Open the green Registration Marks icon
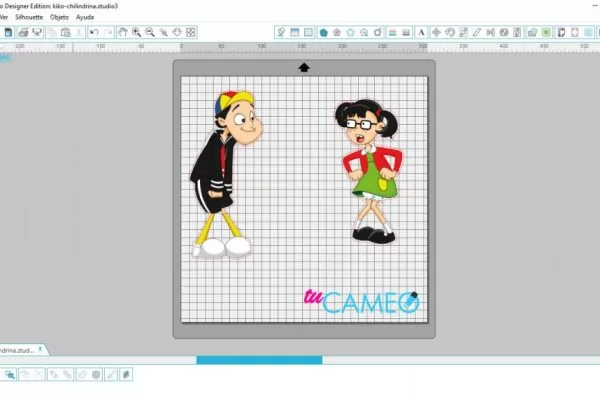This screenshot has height=400, width=600. coord(546,33)
